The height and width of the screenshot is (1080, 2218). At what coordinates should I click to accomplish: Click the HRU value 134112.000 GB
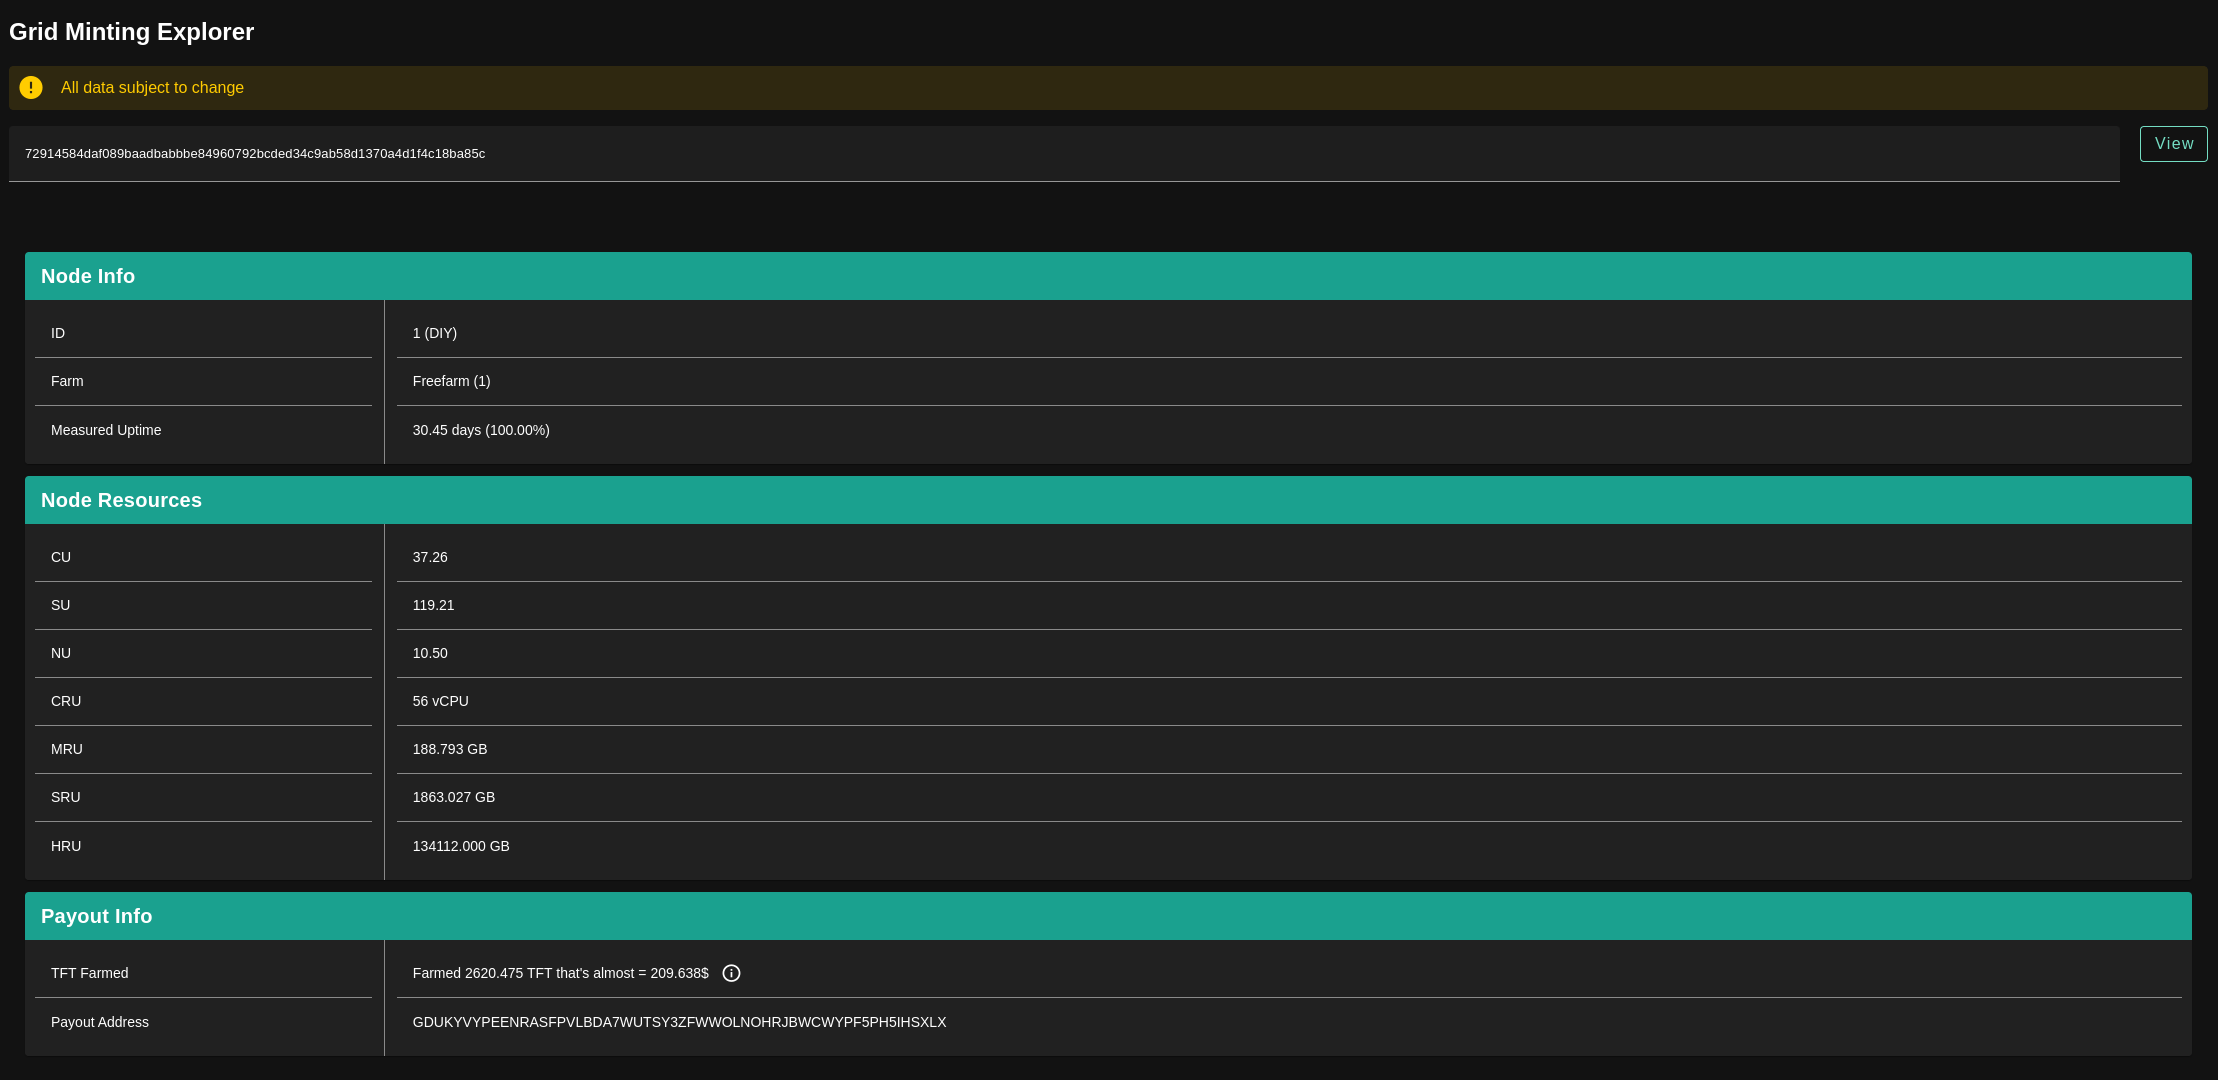point(461,846)
